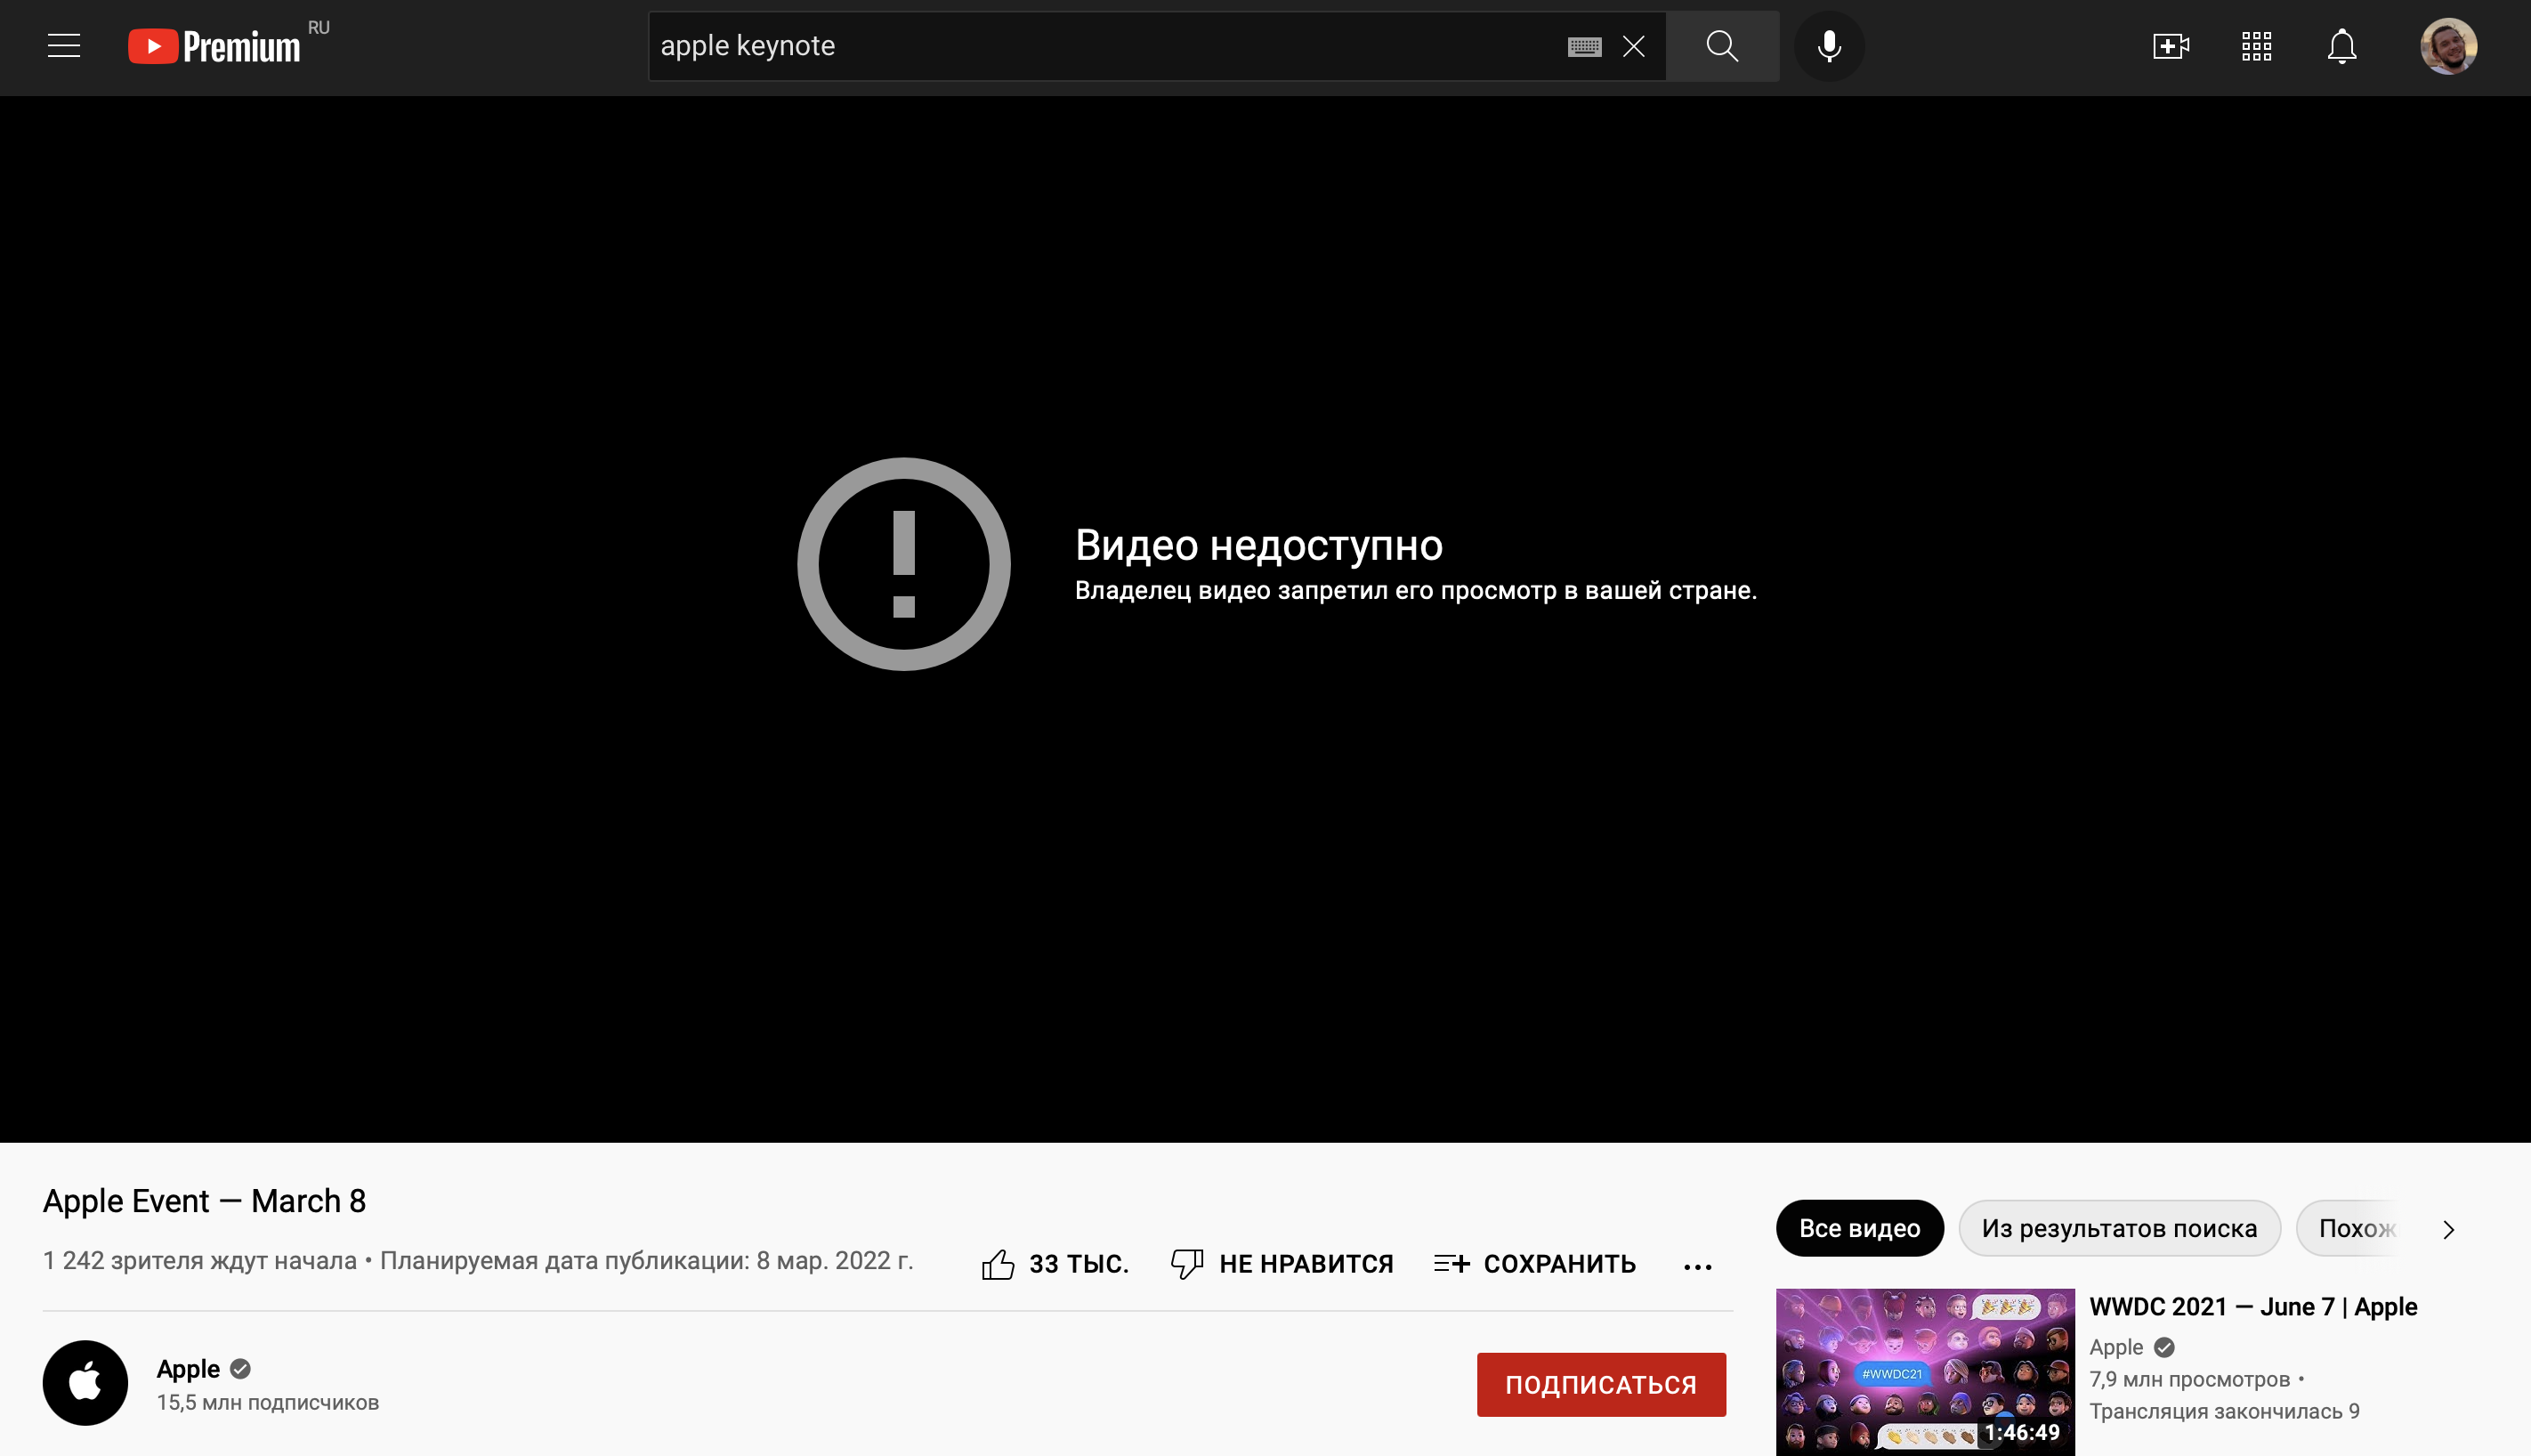Open the hamburger guide menu
The image size is (2531, 1456).
pyautogui.click(x=64, y=46)
